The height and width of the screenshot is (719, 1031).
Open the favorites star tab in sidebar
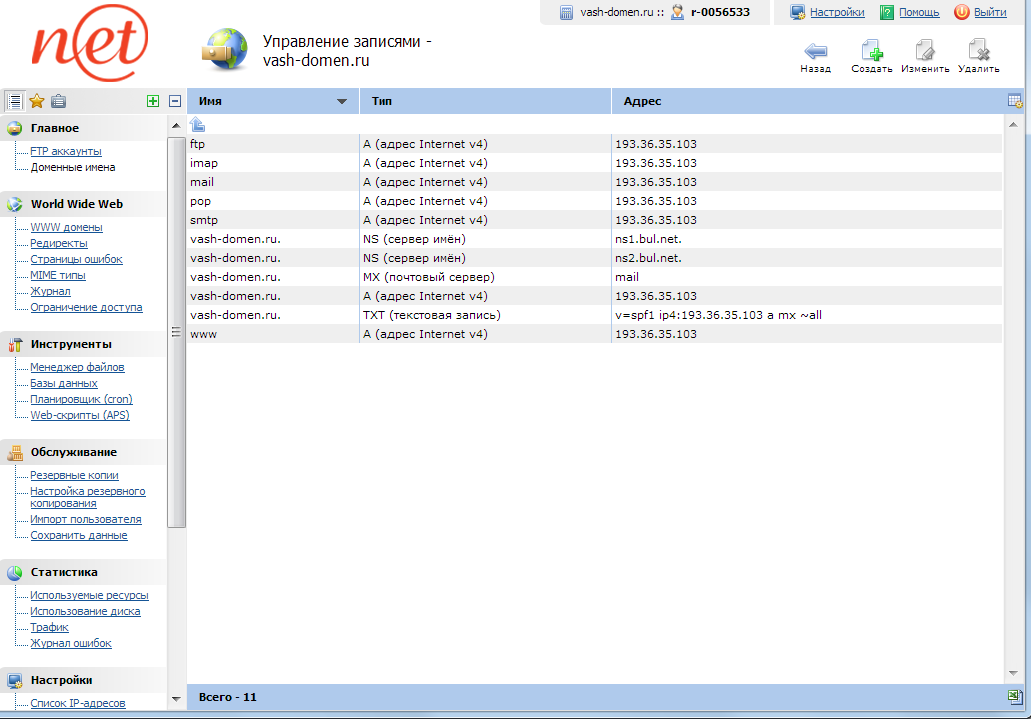[37, 101]
